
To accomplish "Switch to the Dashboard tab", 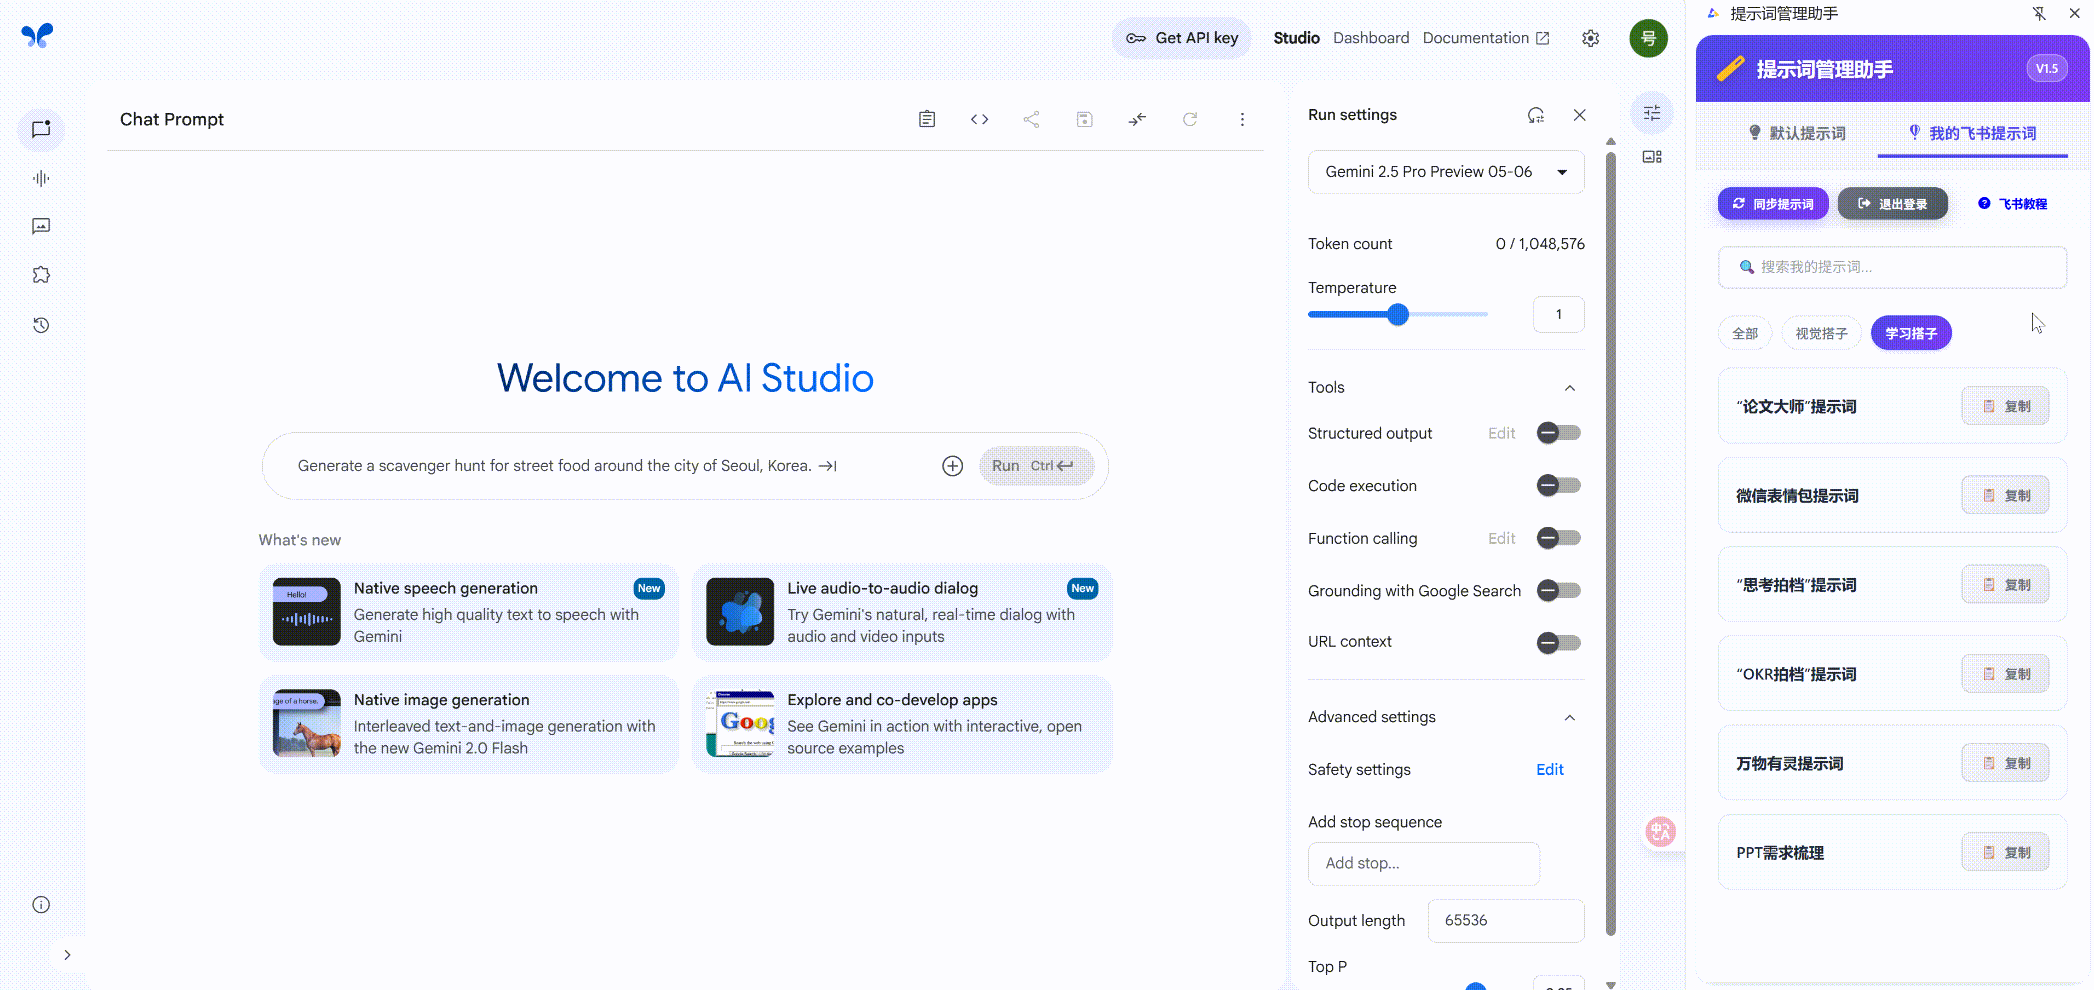I will click(x=1371, y=38).
